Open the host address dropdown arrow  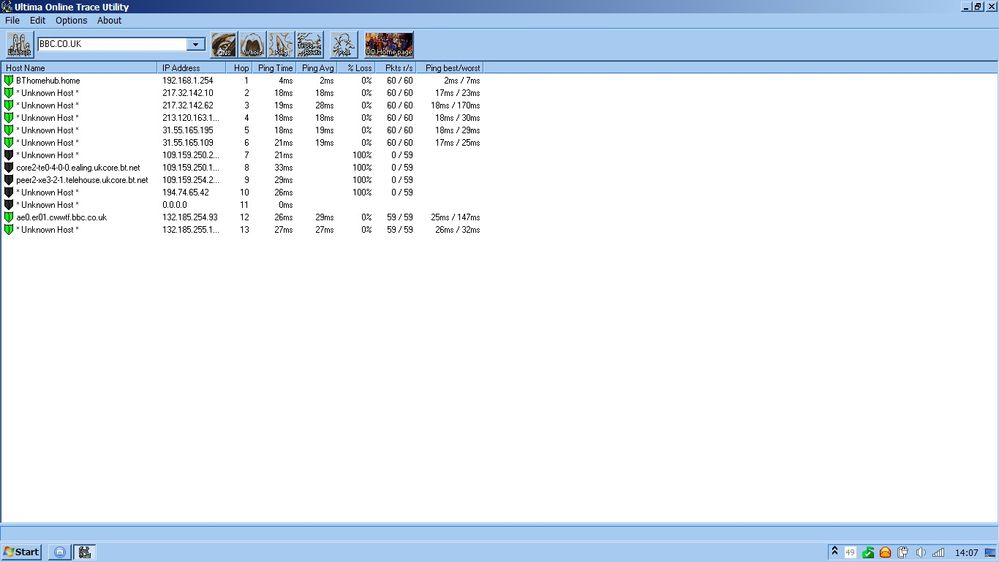(196, 44)
